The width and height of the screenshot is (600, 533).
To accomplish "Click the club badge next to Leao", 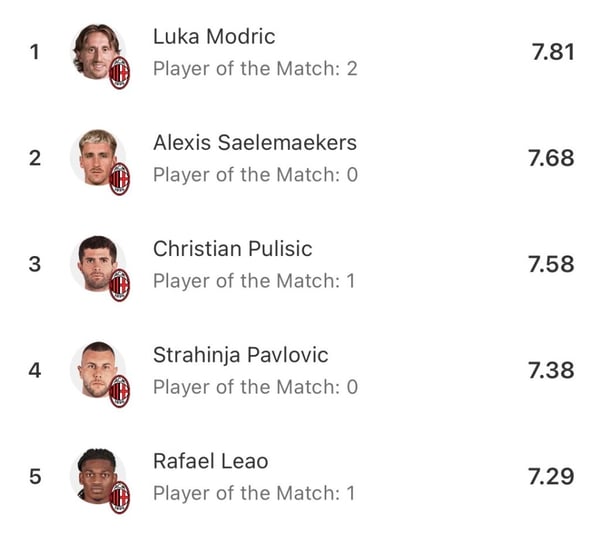I will [120, 497].
